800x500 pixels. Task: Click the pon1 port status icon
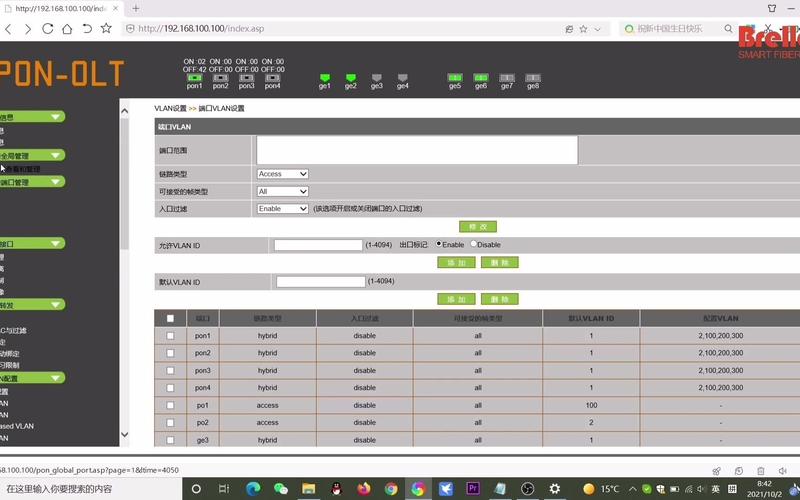pyautogui.click(x=194, y=78)
